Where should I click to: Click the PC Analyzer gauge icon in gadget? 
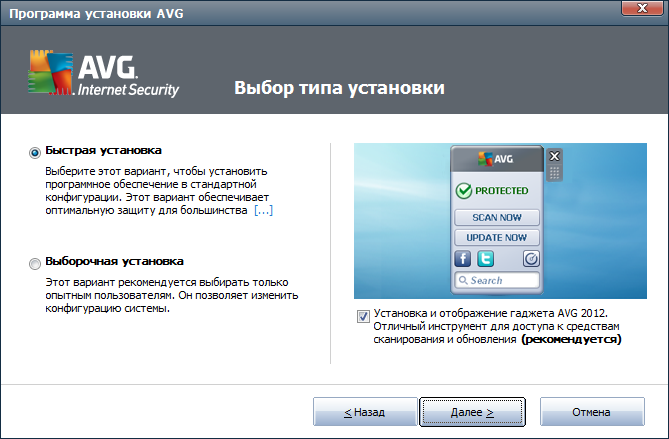click(531, 259)
